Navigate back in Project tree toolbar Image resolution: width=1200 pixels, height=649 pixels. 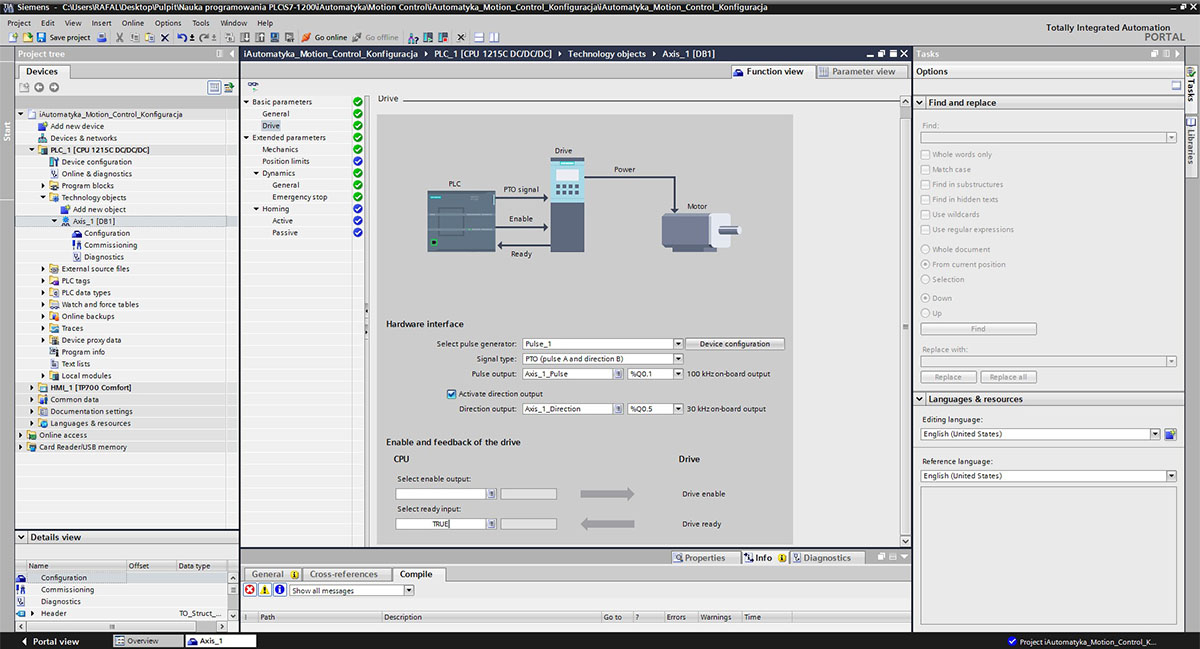point(40,87)
